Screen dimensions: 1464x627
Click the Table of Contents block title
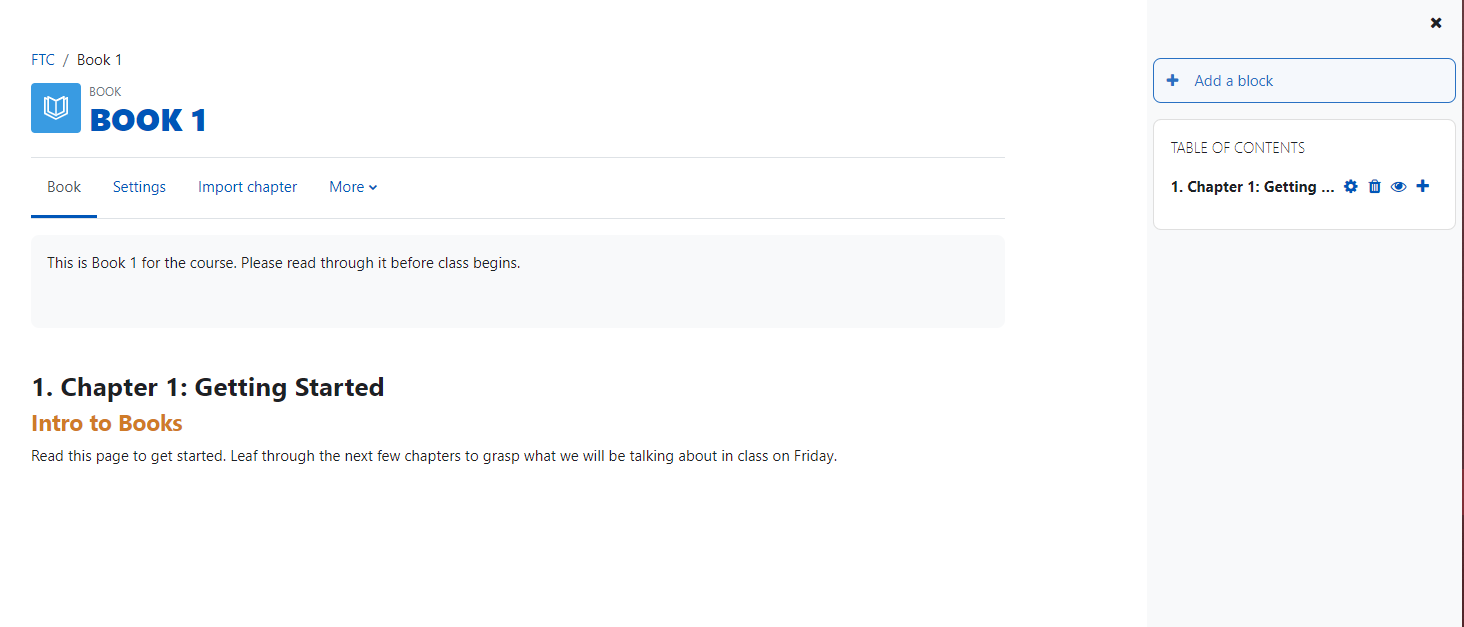(1238, 148)
